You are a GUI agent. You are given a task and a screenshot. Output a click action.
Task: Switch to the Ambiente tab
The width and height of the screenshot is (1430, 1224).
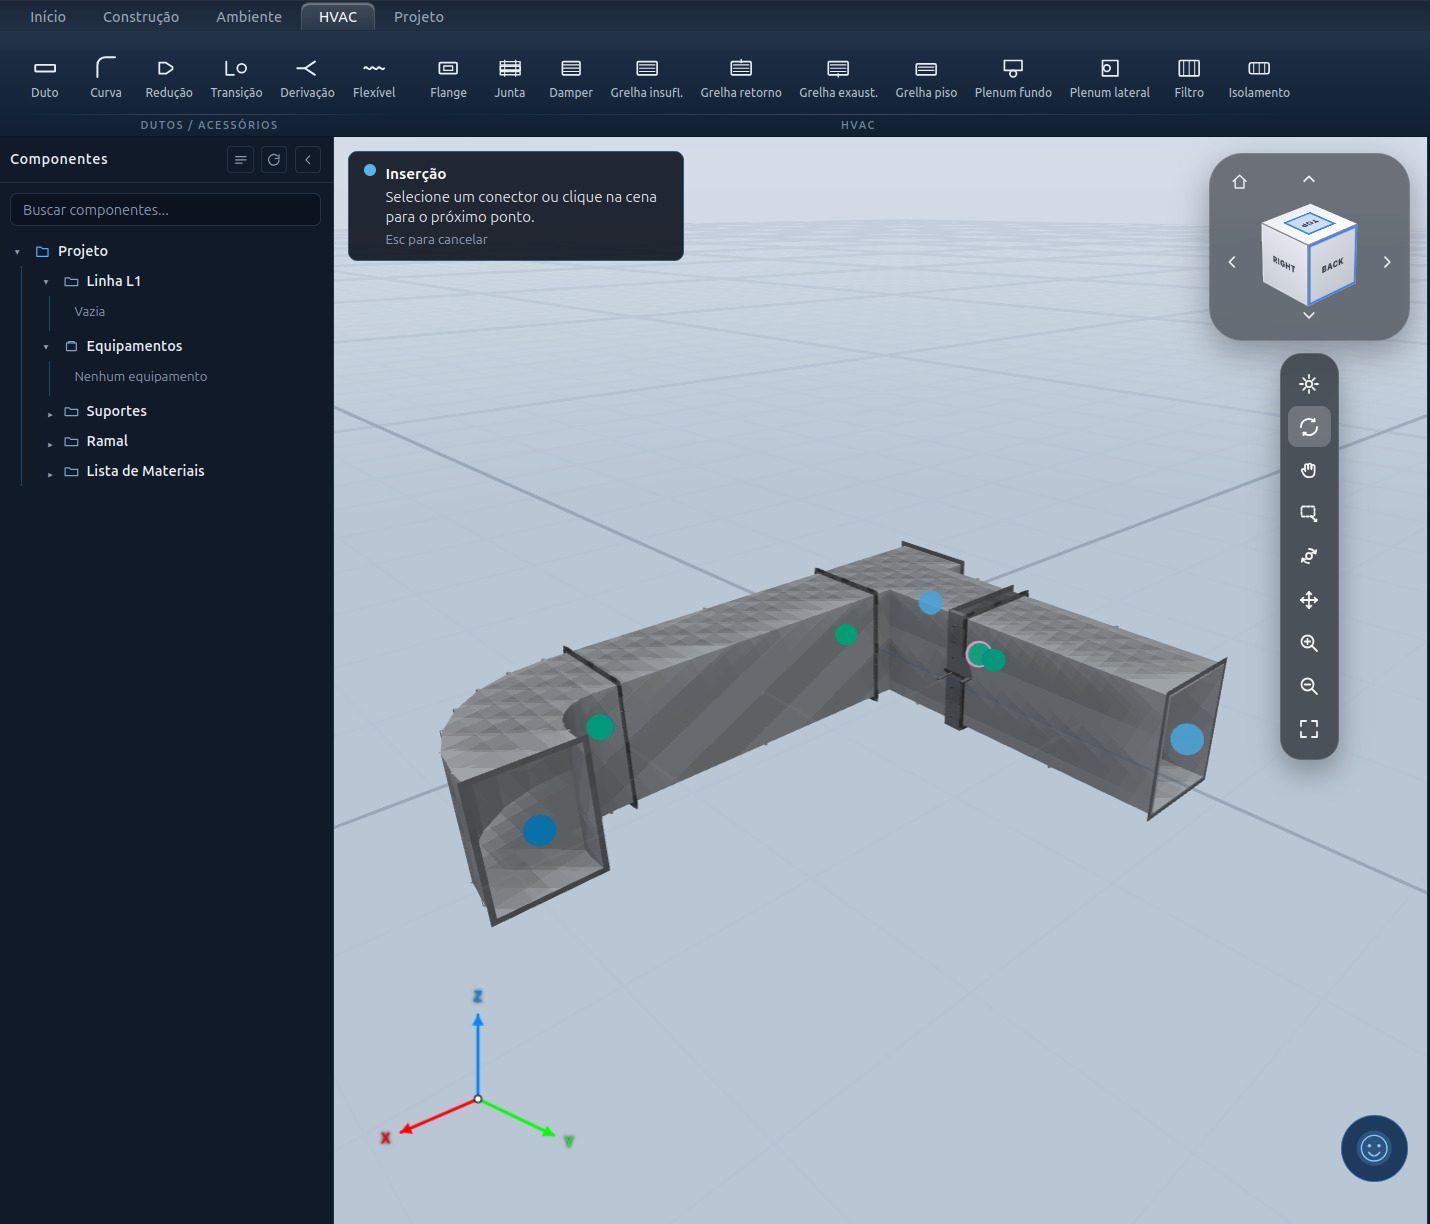pyautogui.click(x=249, y=17)
